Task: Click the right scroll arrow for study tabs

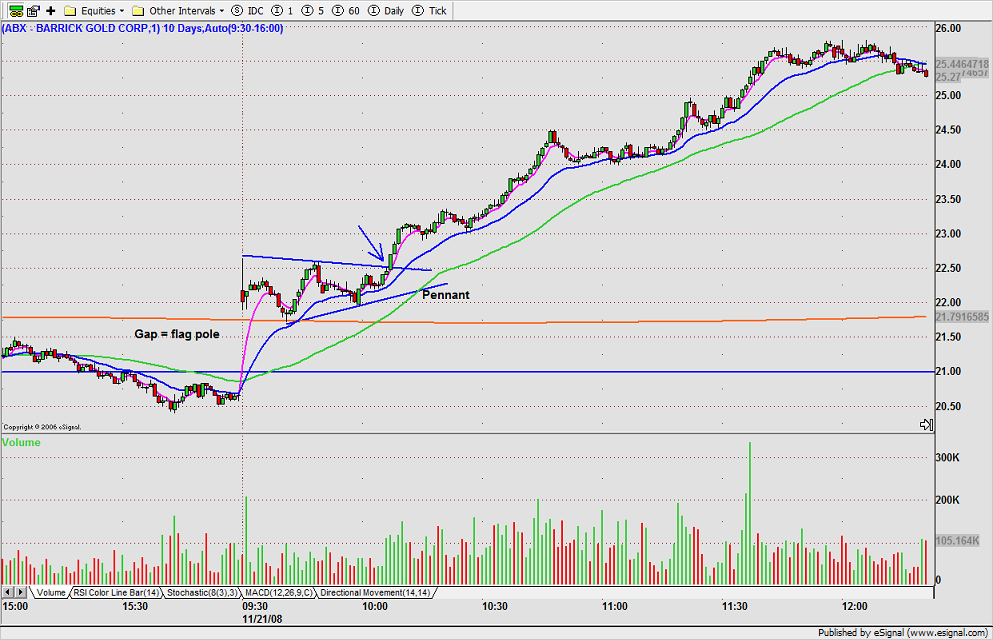Action: pyautogui.click(x=21, y=593)
